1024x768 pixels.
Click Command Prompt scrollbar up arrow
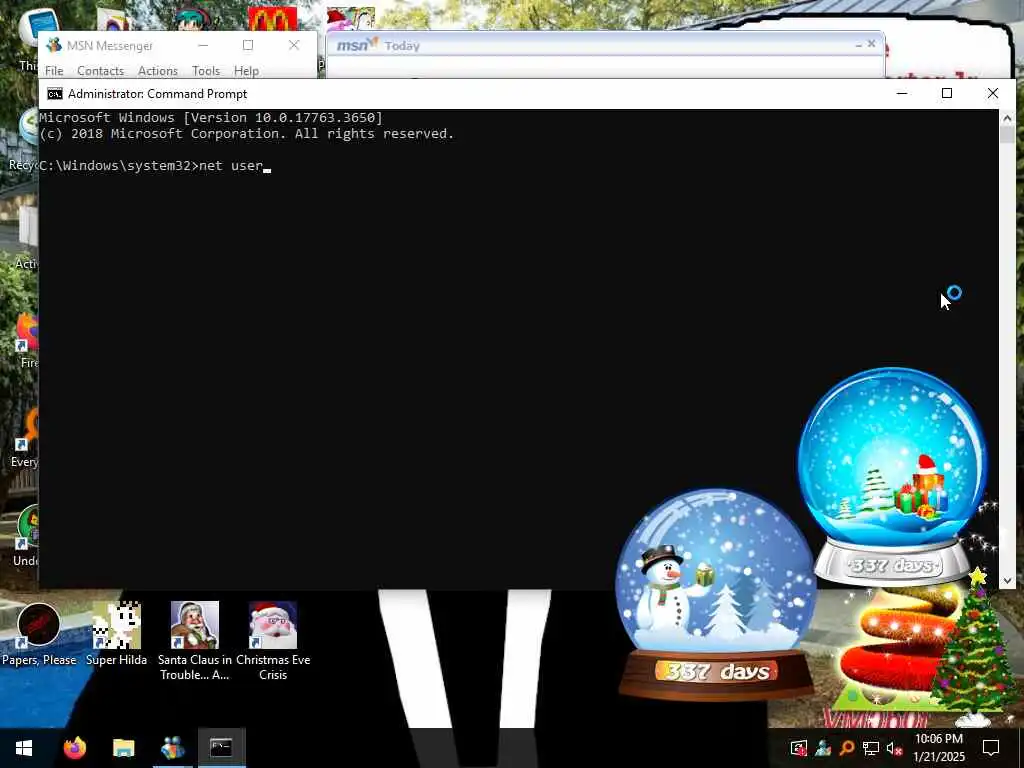pos(1007,118)
